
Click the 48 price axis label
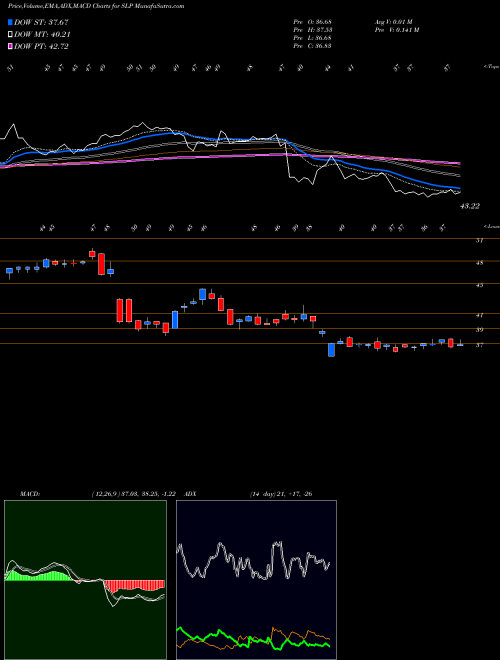(479, 263)
